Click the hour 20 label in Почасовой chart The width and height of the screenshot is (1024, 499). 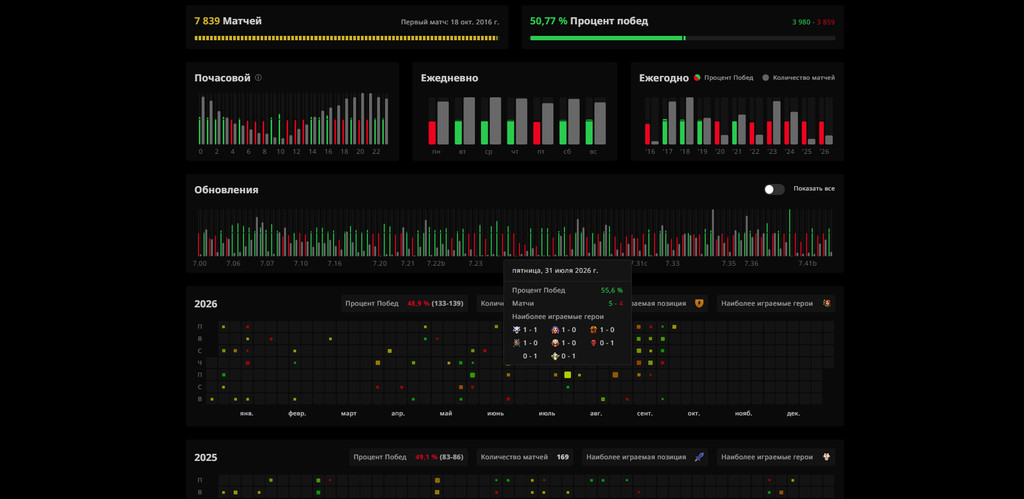point(360,152)
